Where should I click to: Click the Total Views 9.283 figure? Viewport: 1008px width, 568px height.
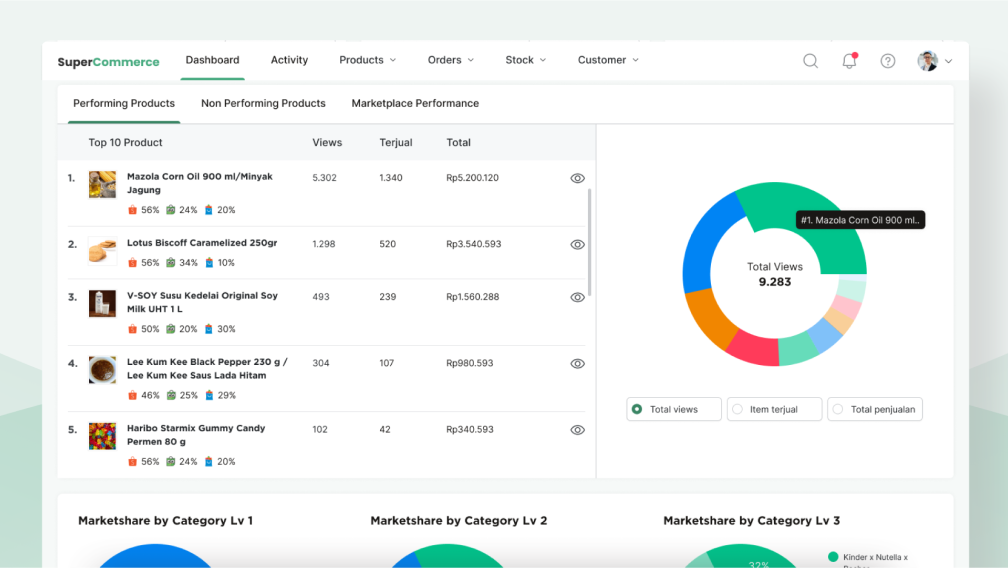tap(775, 282)
